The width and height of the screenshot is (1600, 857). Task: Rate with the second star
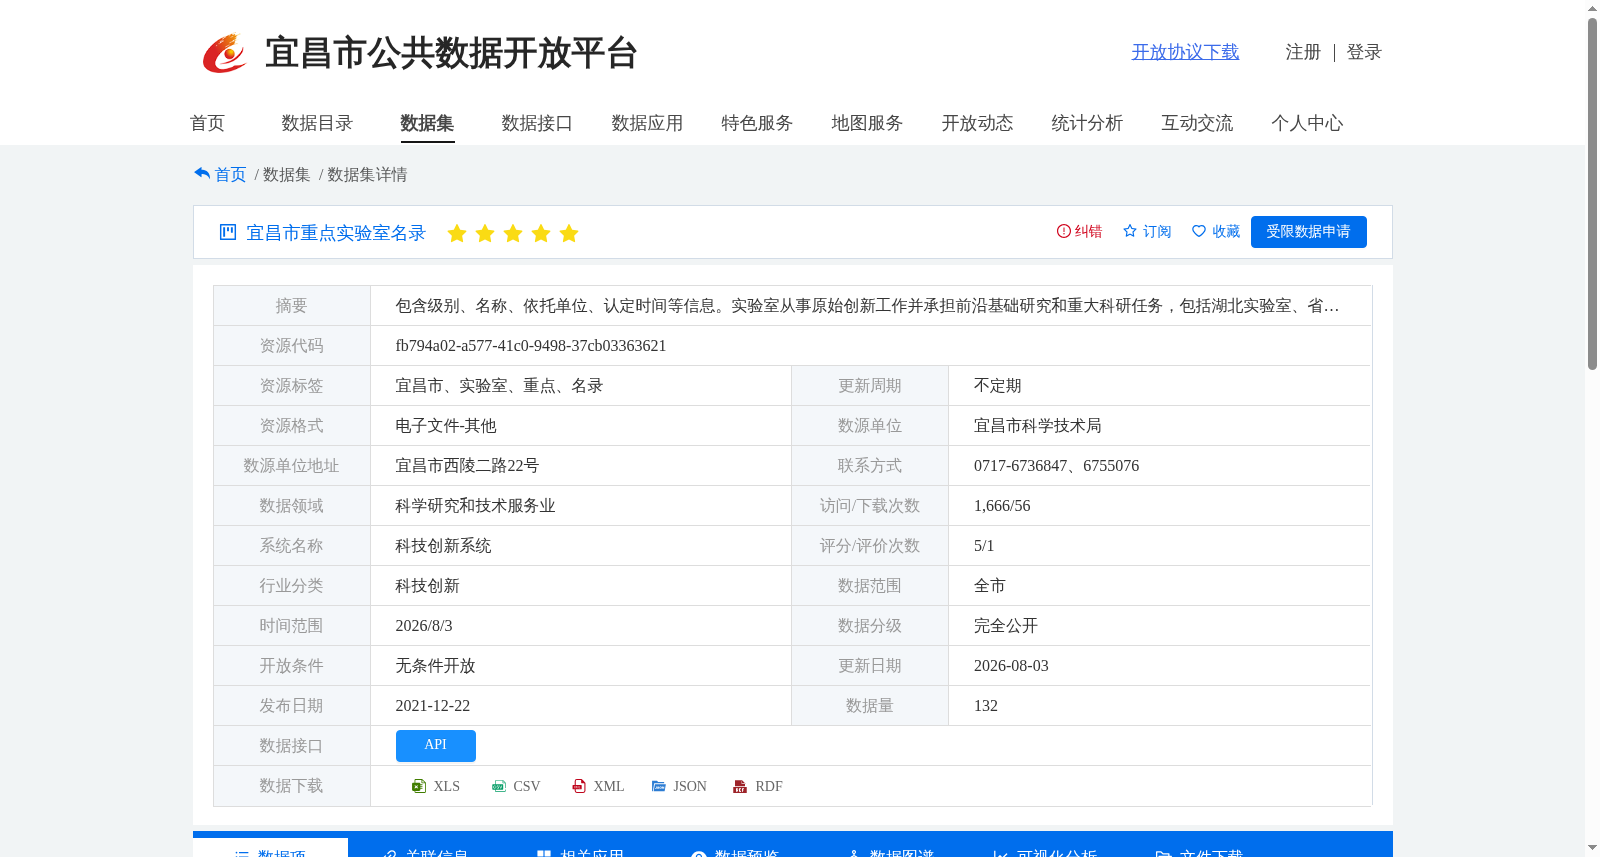485,233
